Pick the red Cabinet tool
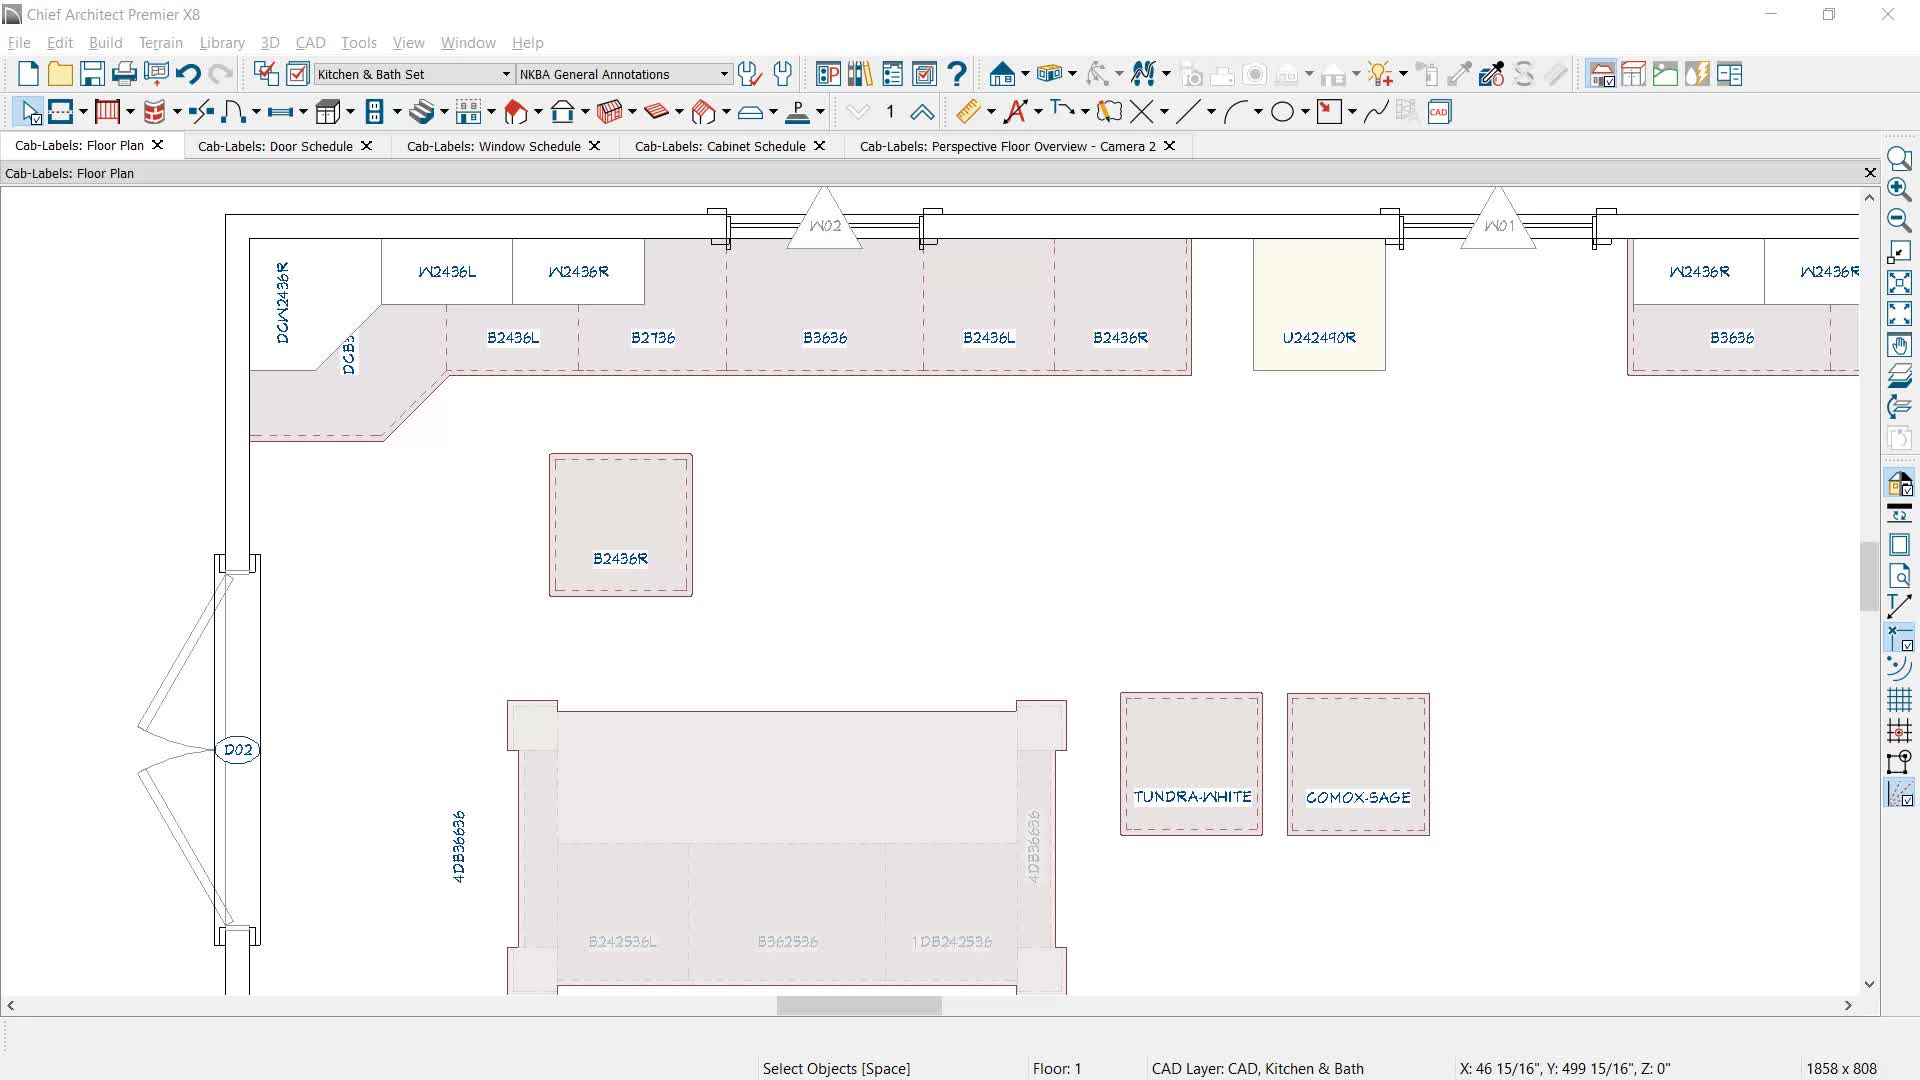Viewport: 1920px width, 1080px height. 155,112
